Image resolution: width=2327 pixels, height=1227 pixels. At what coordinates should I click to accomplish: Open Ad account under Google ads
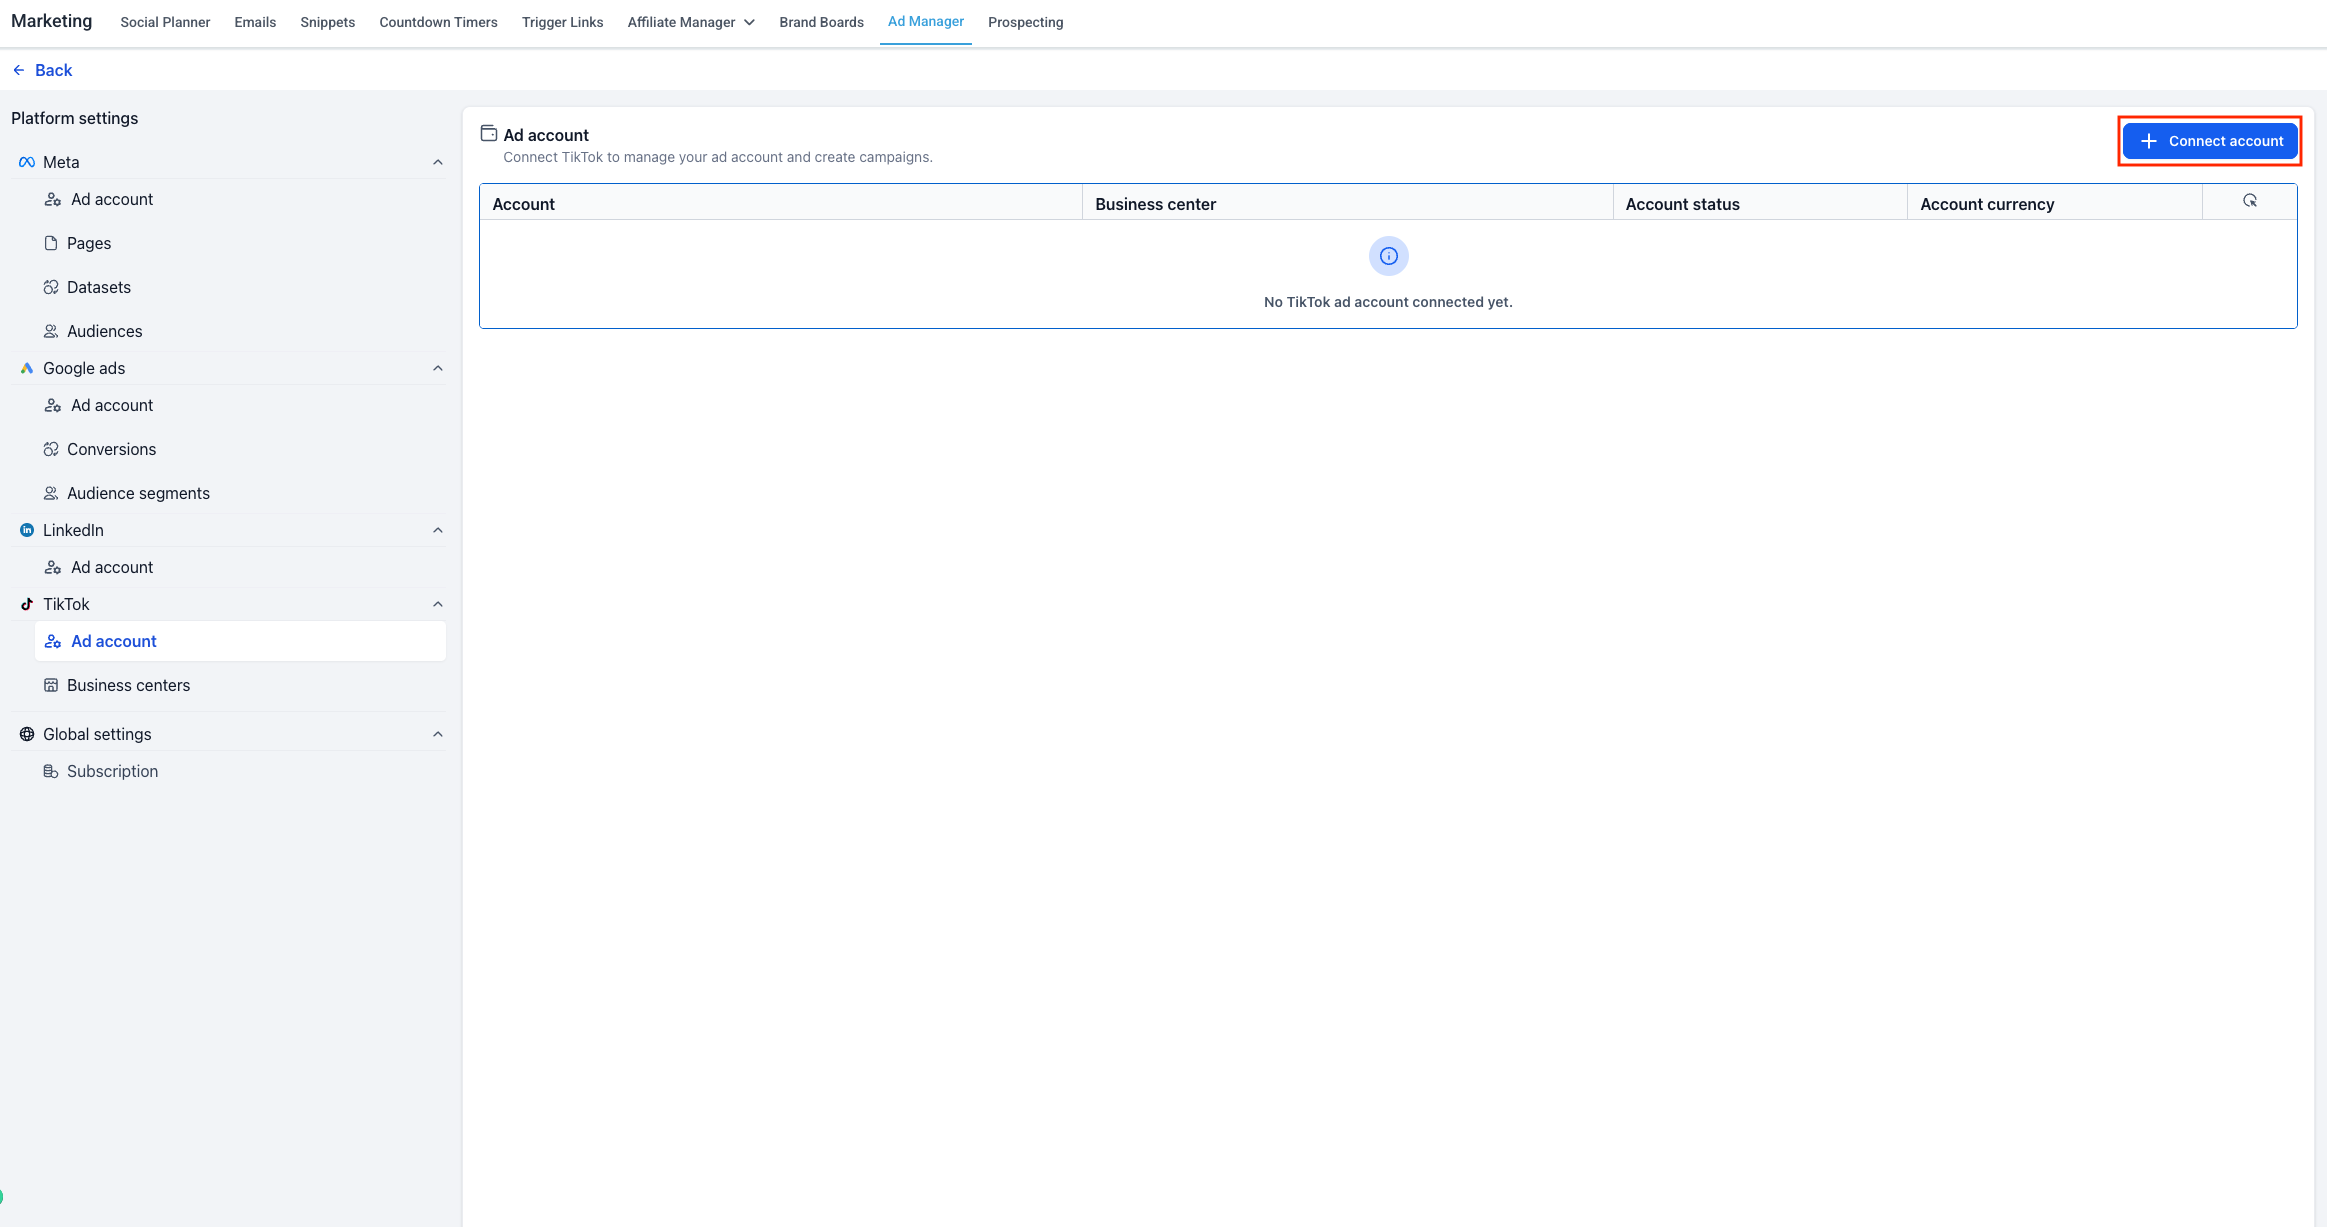240,405
